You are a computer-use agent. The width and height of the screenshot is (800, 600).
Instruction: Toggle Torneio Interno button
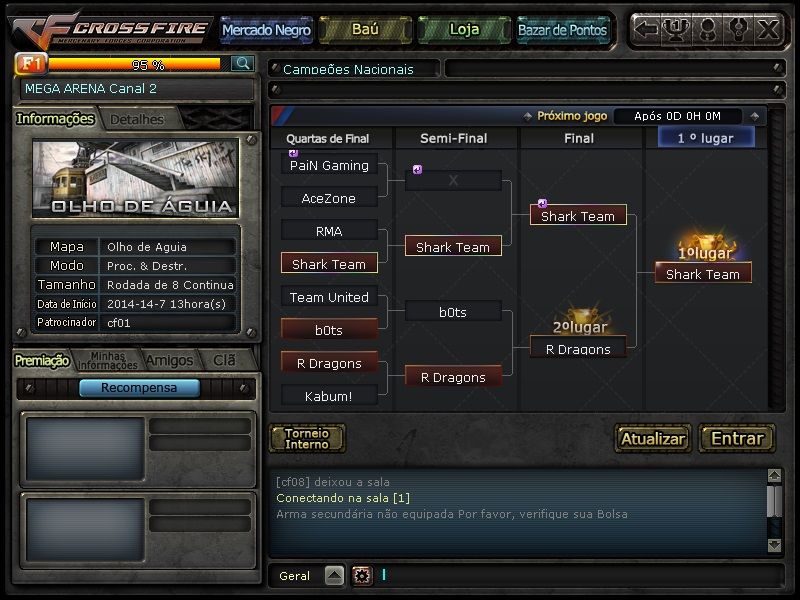click(x=307, y=438)
